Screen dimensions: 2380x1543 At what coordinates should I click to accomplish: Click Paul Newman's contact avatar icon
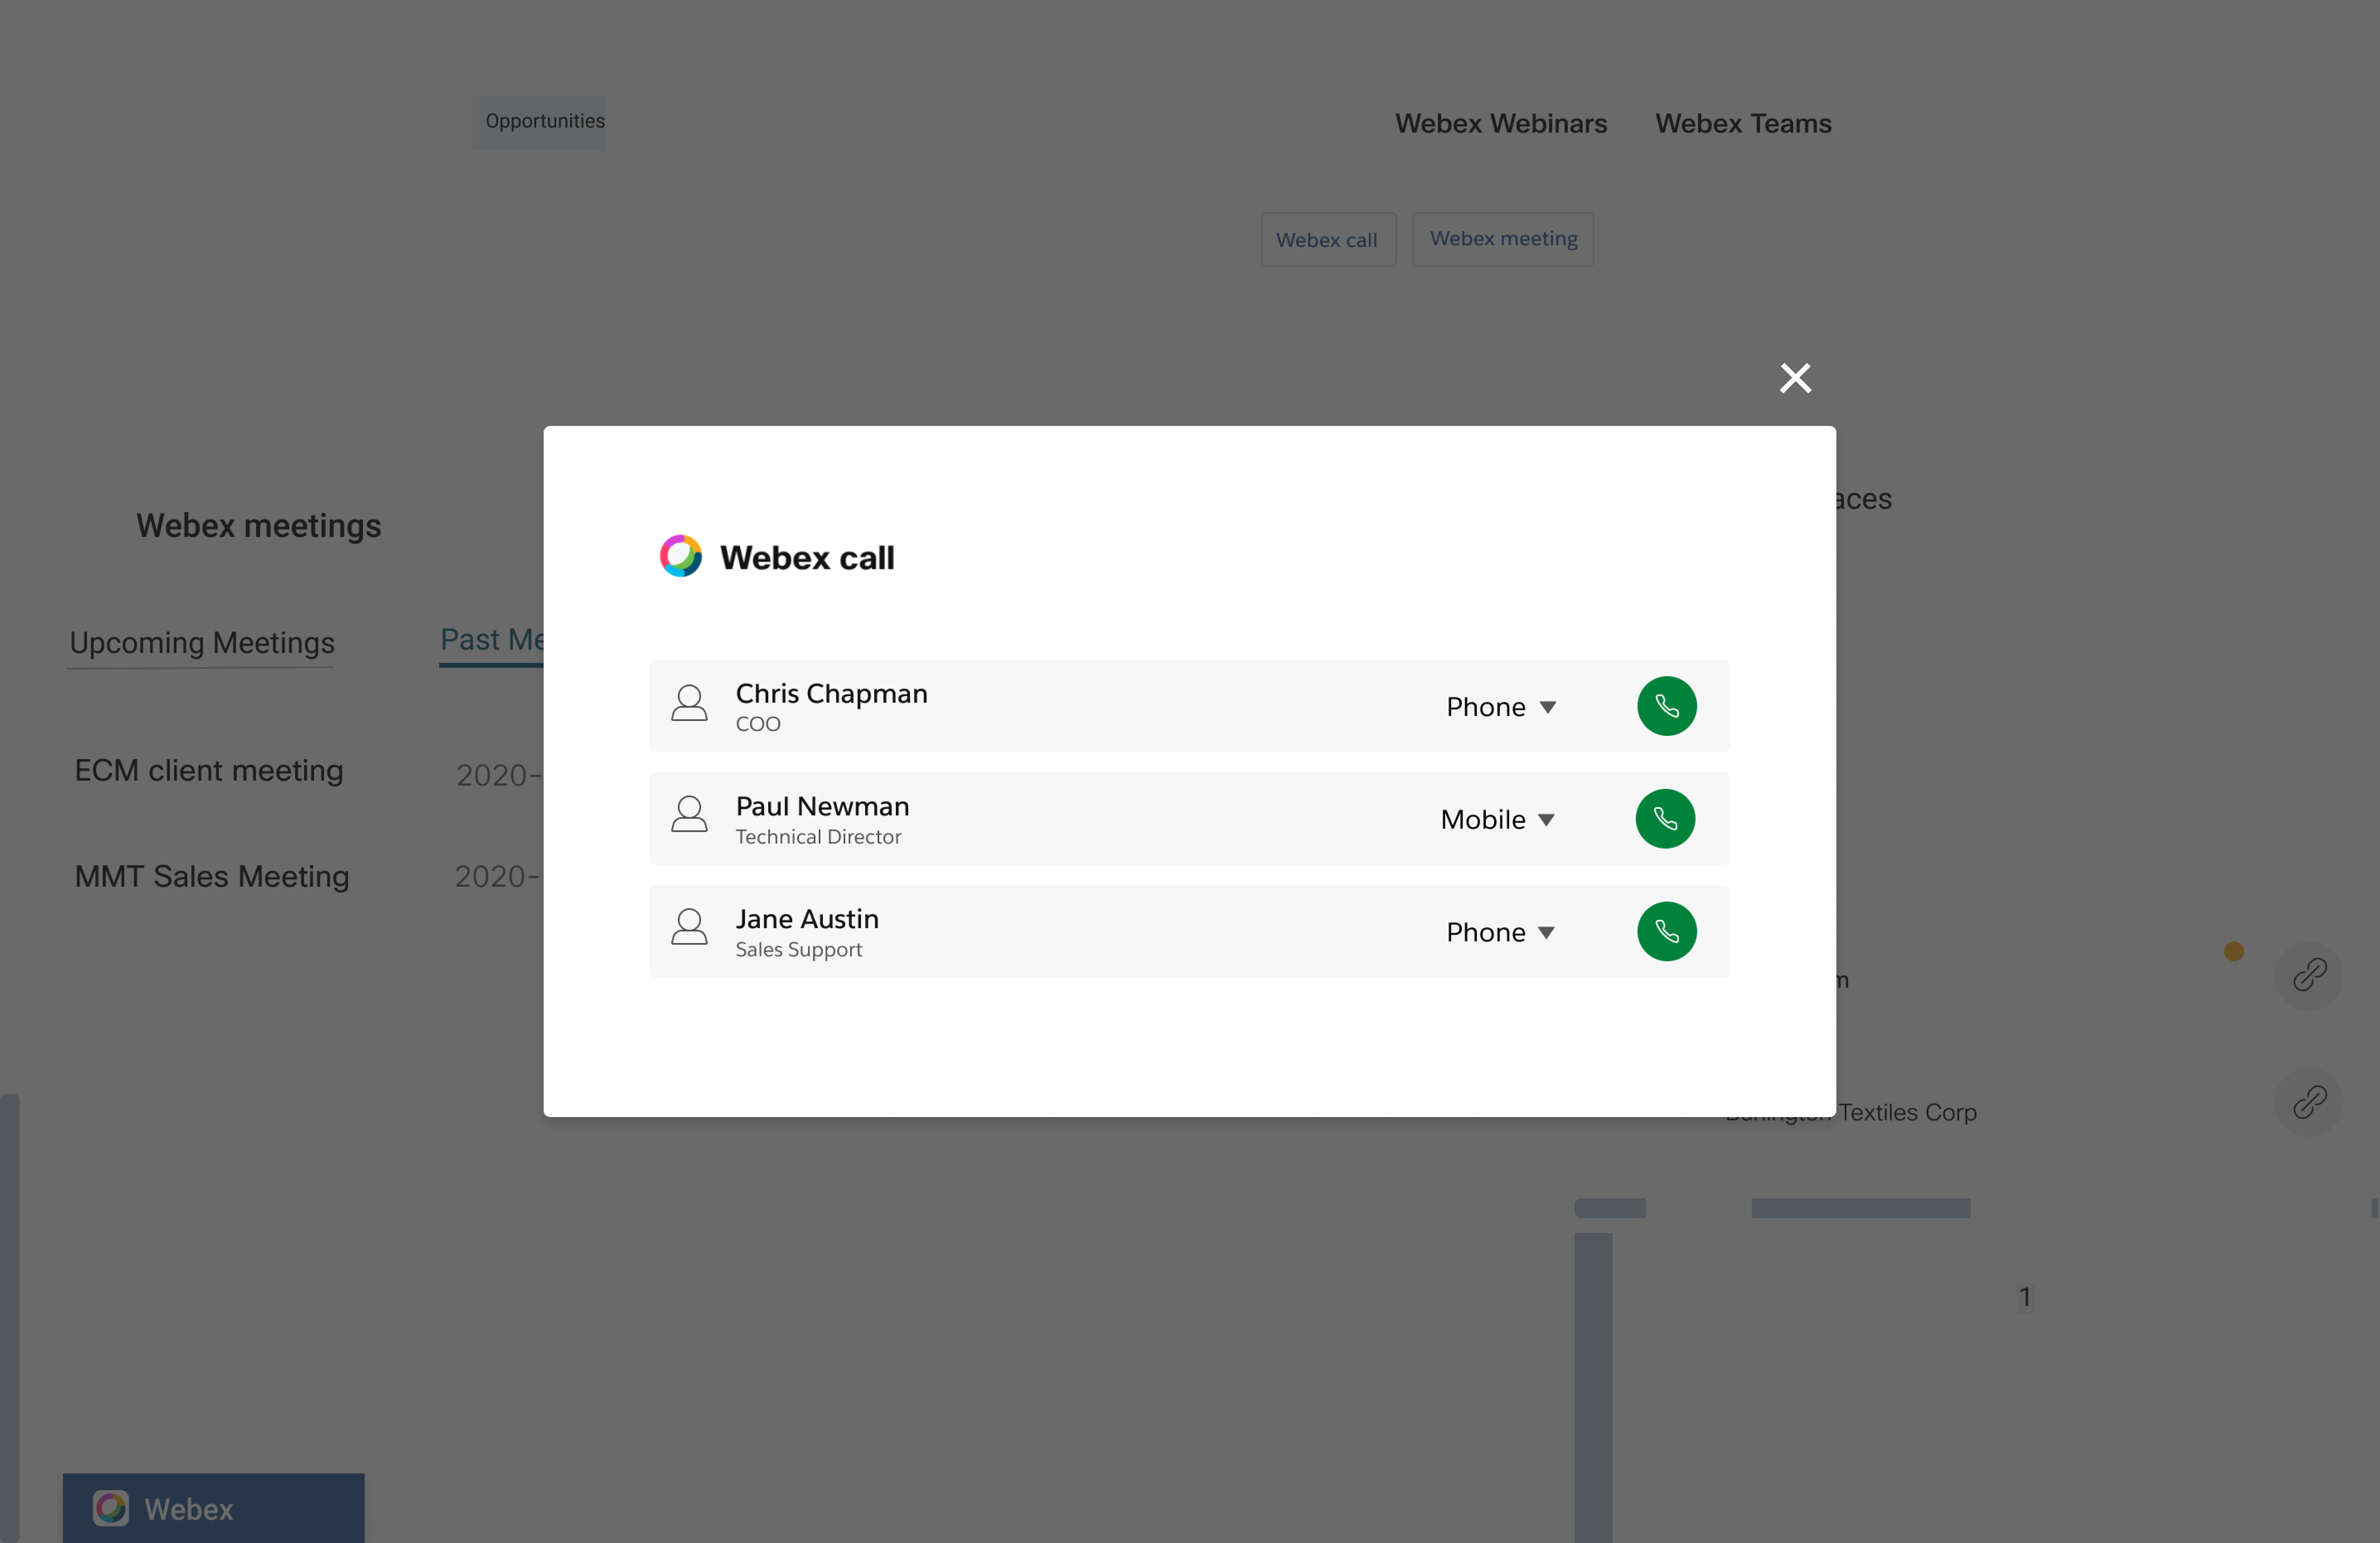click(689, 815)
